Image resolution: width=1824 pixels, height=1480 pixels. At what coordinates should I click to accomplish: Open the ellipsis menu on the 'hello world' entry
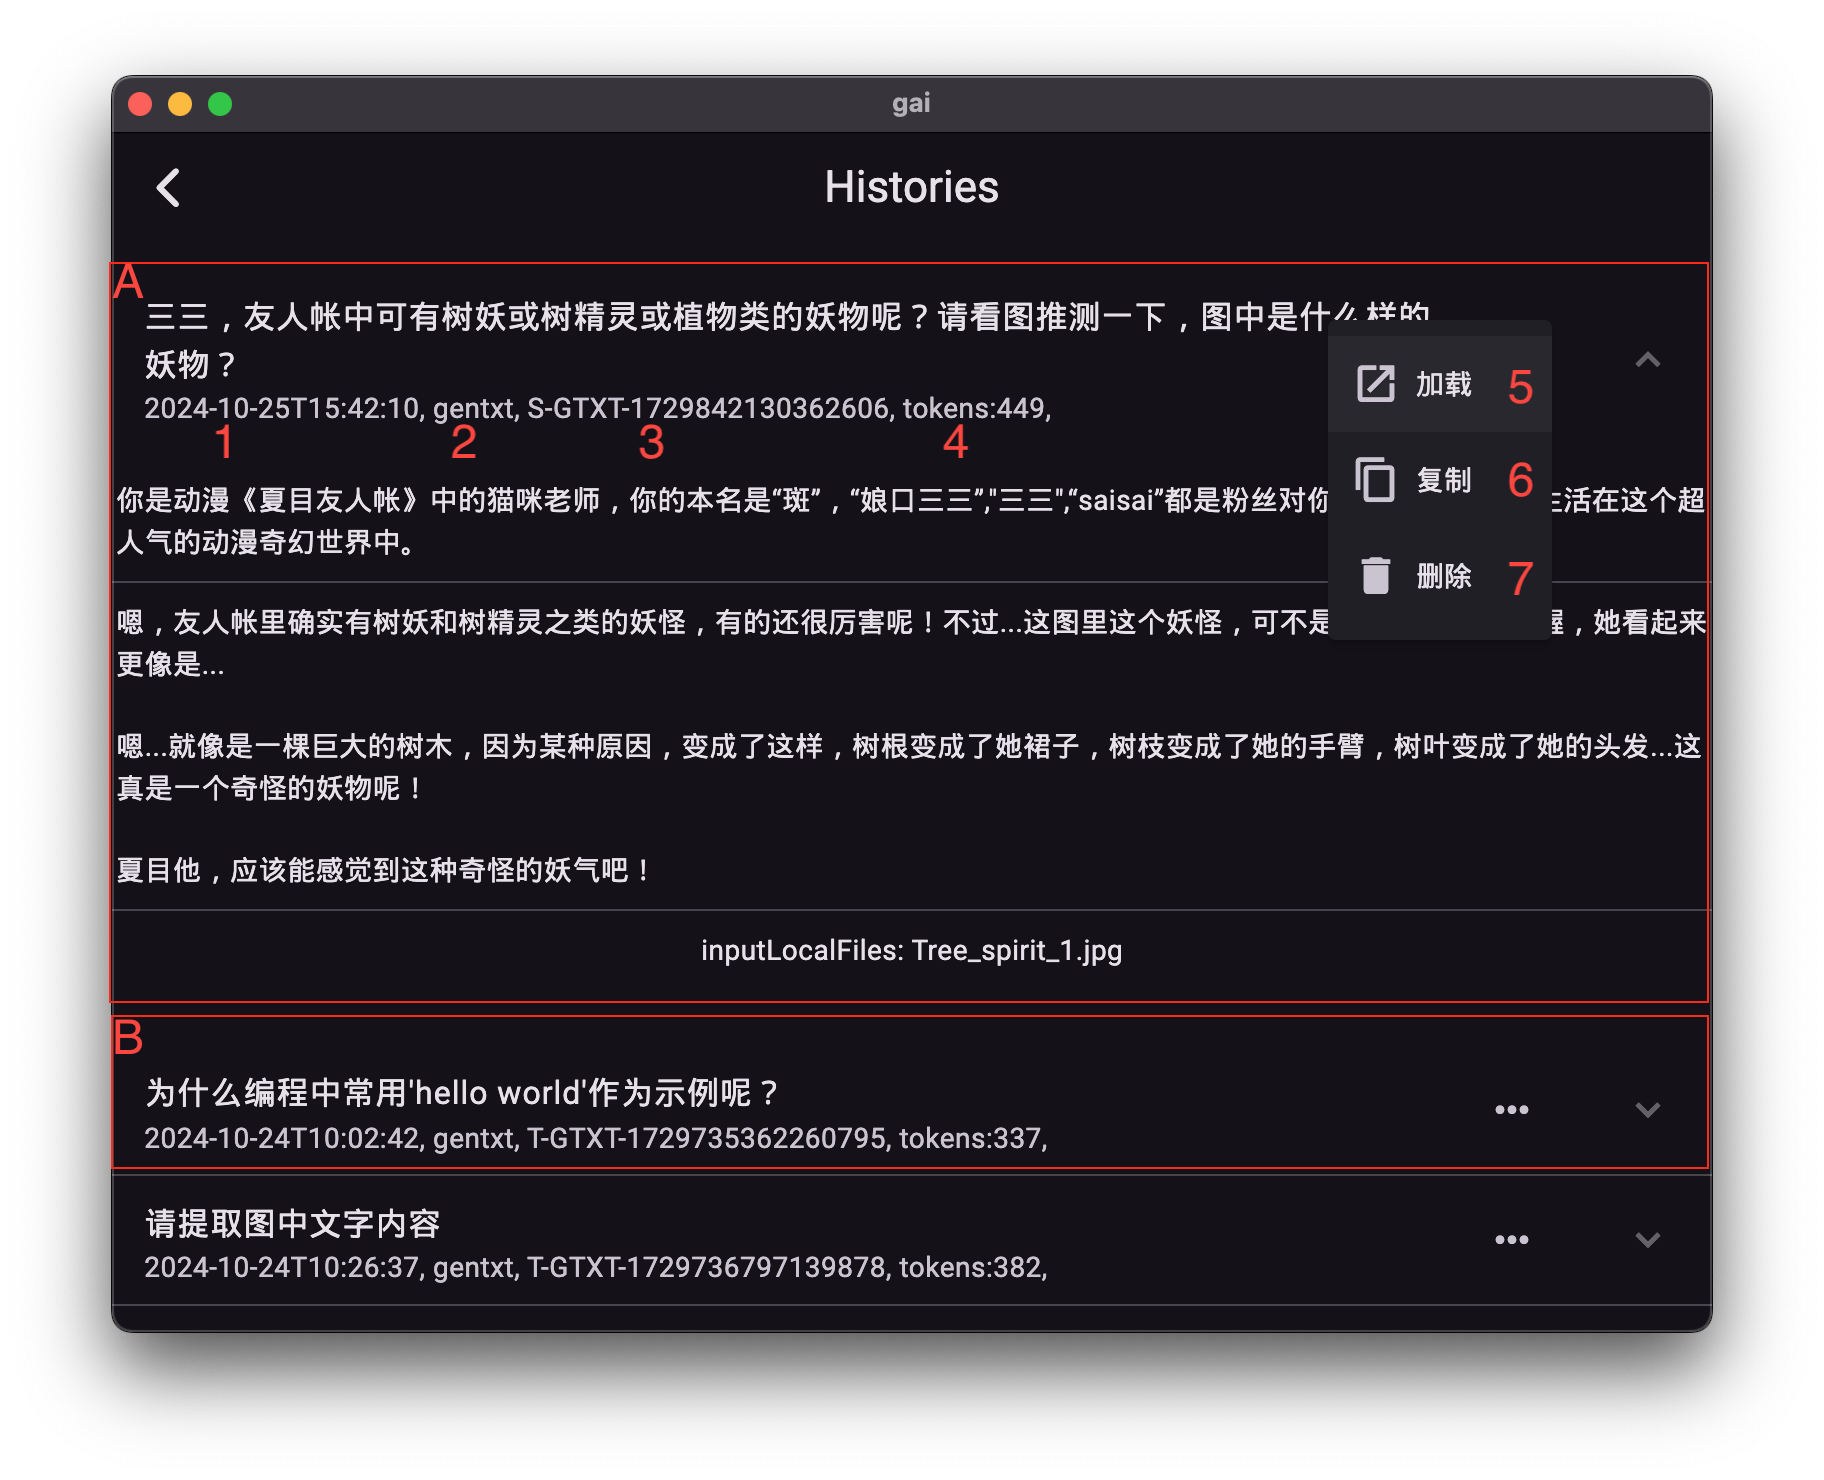click(1511, 1108)
